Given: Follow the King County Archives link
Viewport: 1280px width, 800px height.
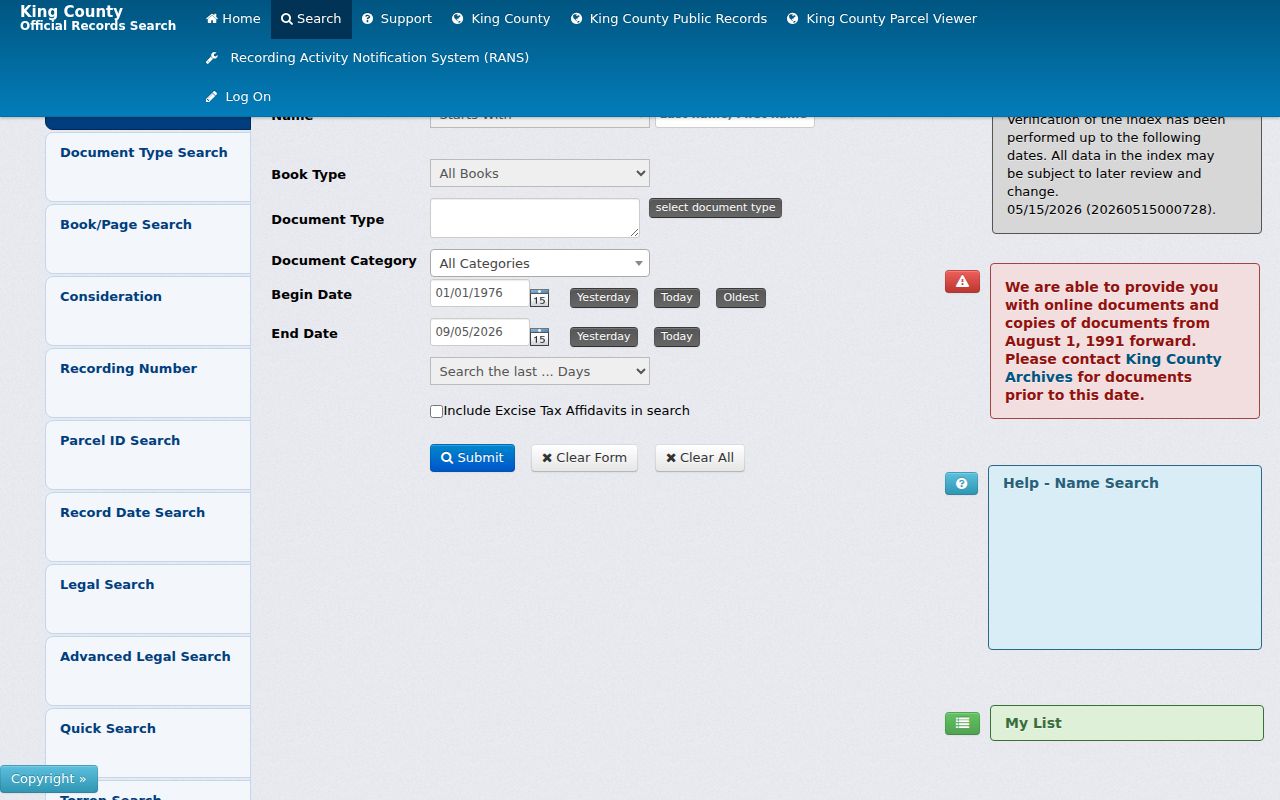Looking at the screenshot, I should [x=1113, y=368].
